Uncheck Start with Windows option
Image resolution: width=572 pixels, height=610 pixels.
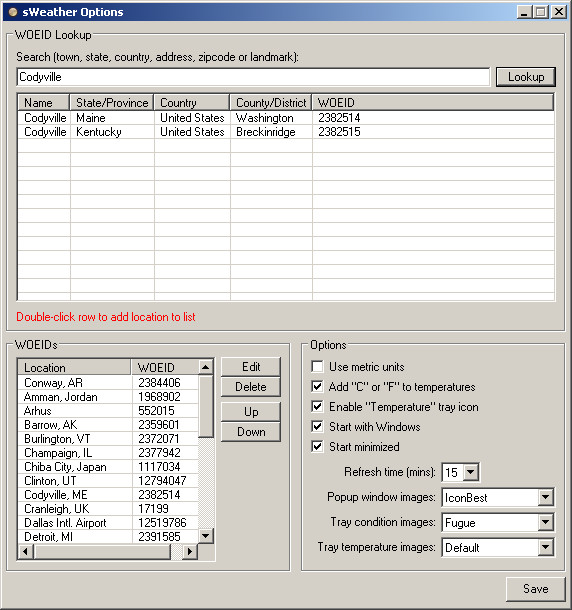click(317, 426)
